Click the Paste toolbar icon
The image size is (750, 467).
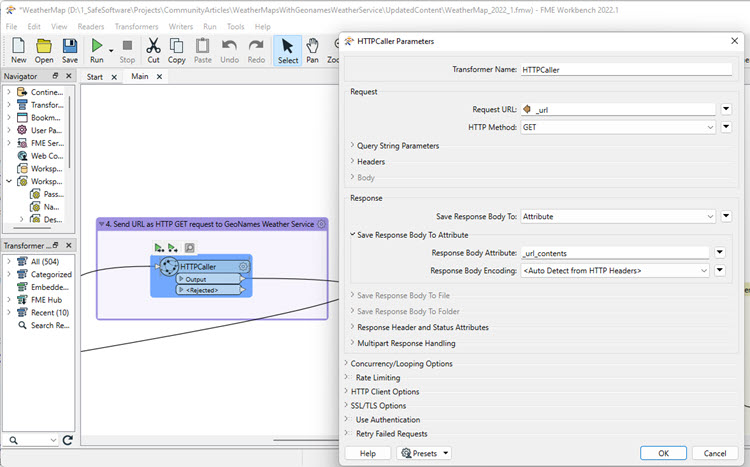coord(203,50)
